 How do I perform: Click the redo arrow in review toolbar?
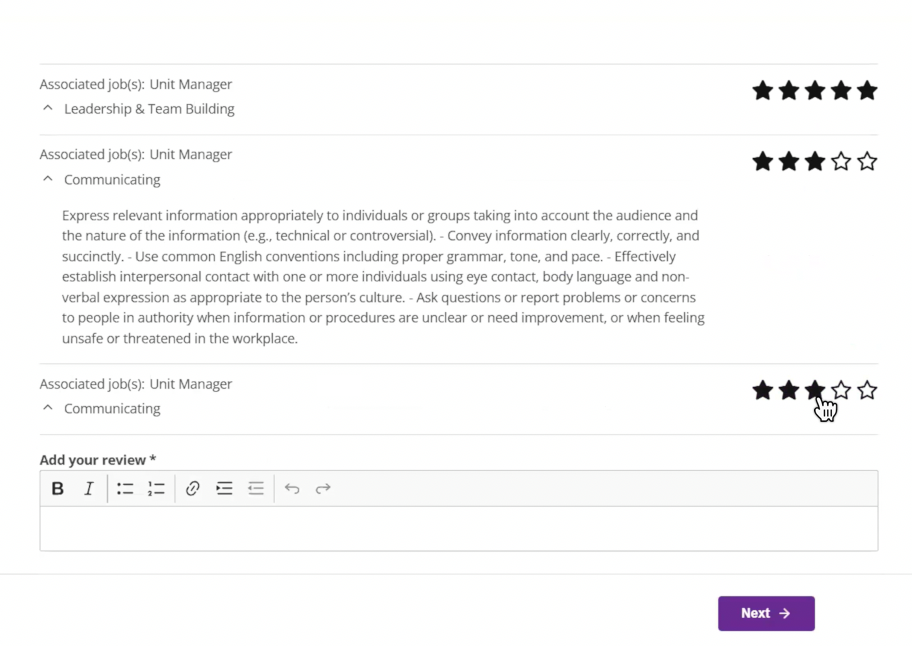tap(323, 489)
